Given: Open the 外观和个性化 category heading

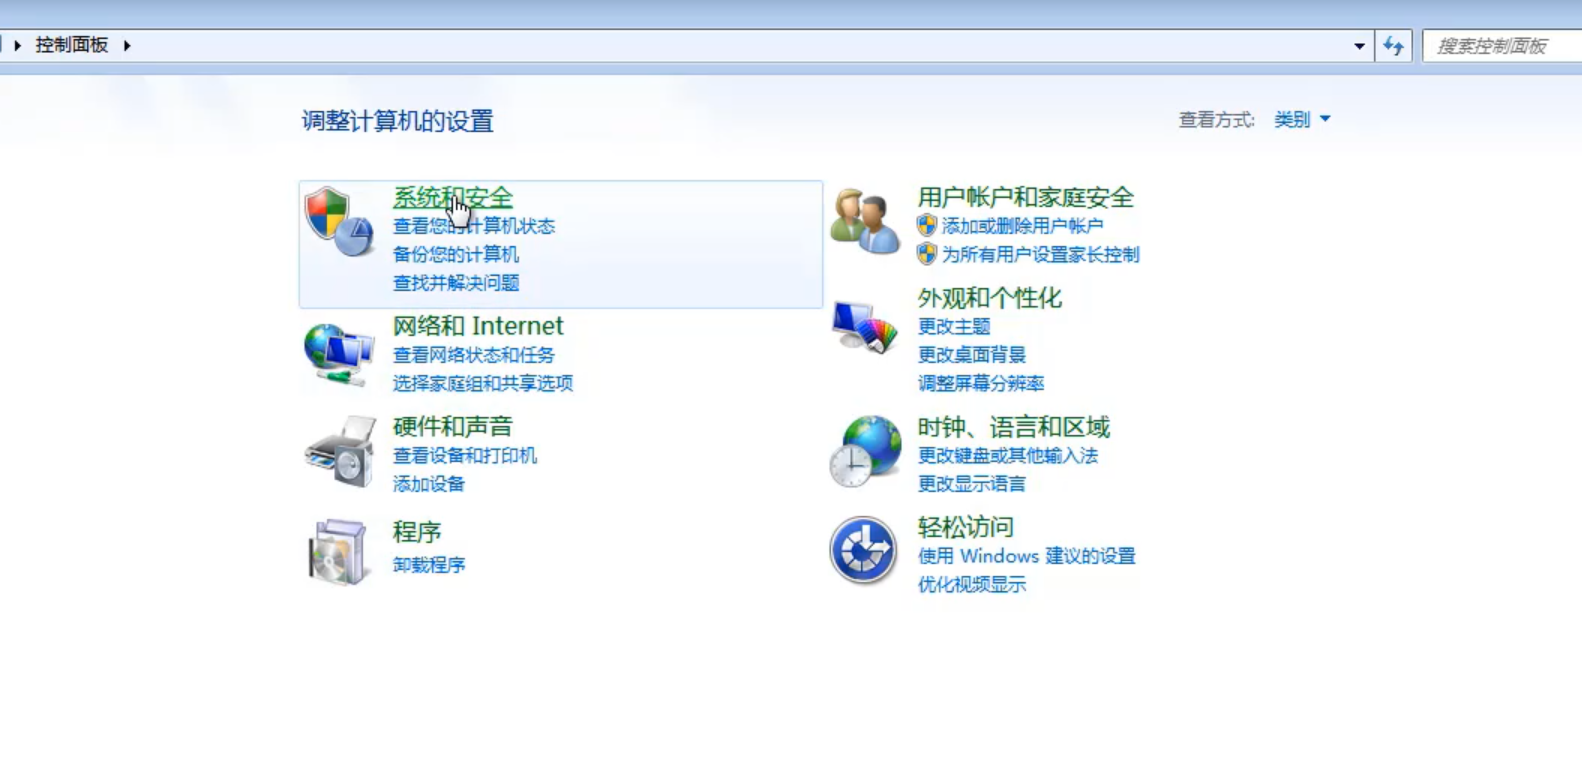Looking at the screenshot, I should coord(990,298).
